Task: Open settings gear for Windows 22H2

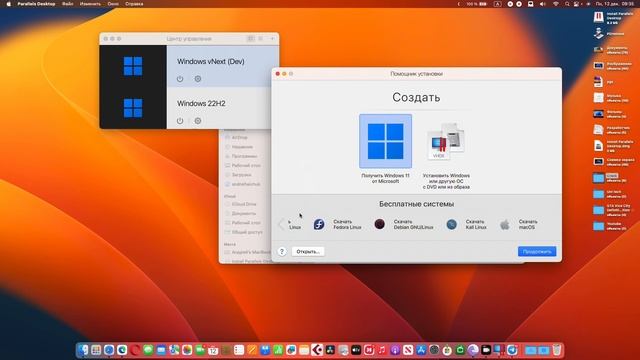Action: coord(198,121)
